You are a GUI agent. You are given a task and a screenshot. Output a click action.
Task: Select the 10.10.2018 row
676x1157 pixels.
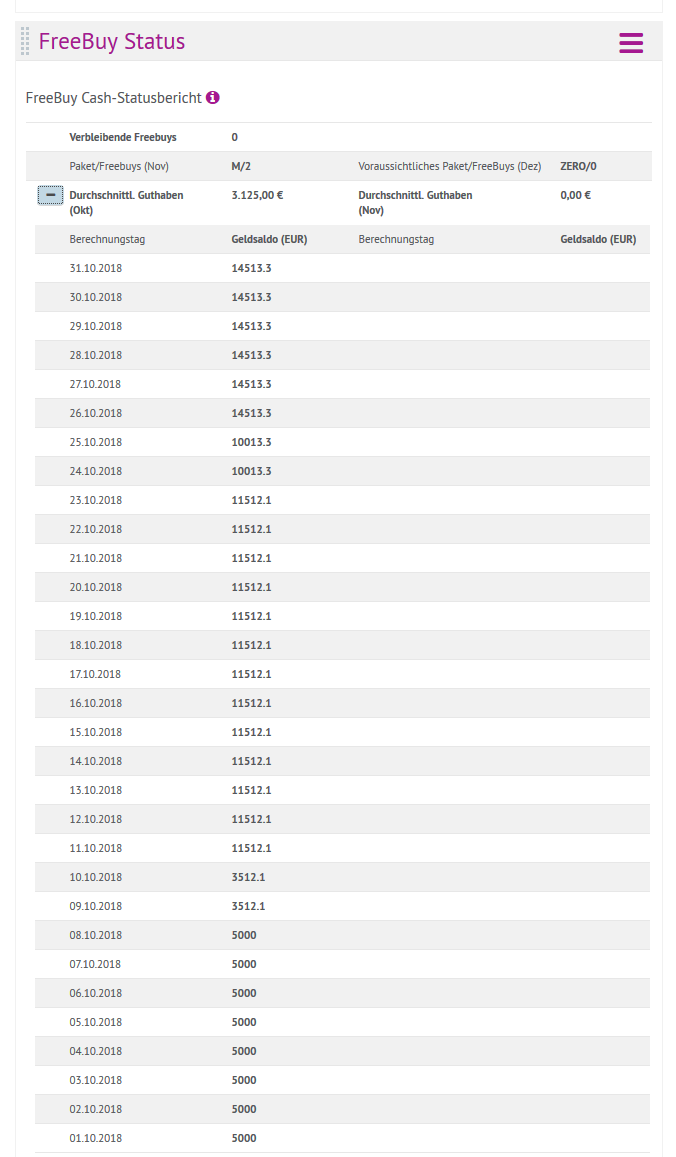point(96,877)
